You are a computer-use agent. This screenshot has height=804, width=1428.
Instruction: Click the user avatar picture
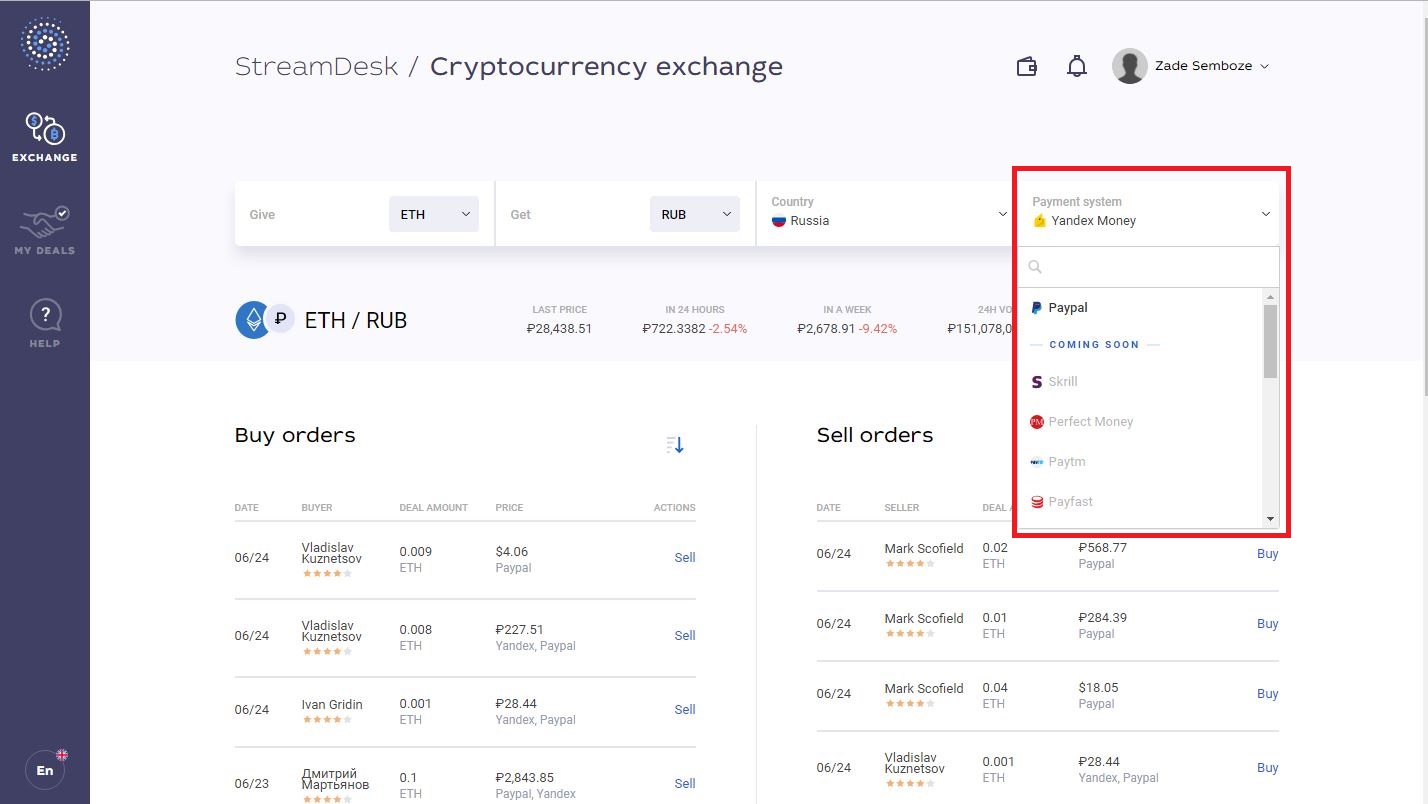(1129, 66)
